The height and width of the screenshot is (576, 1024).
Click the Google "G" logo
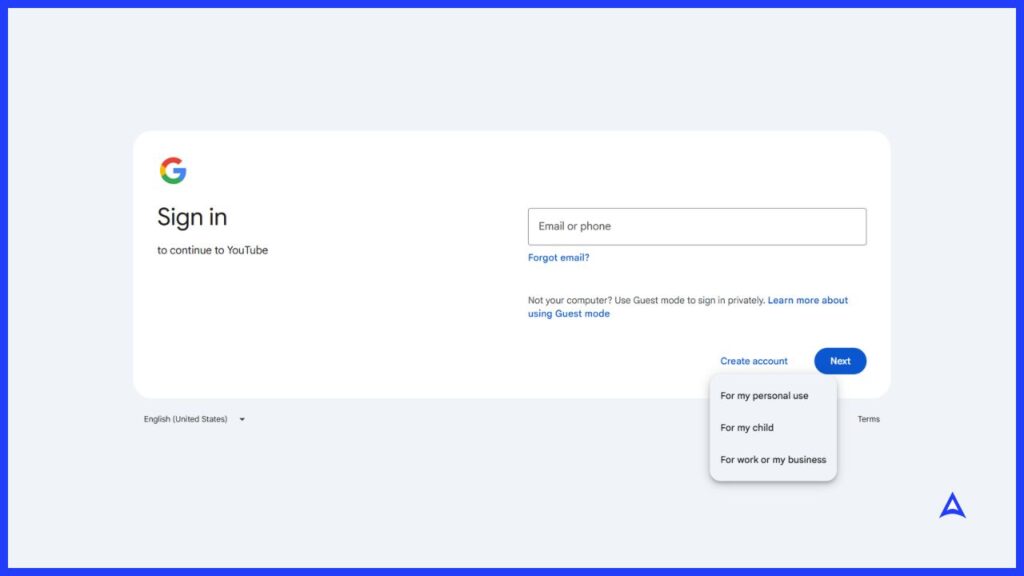coord(173,171)
